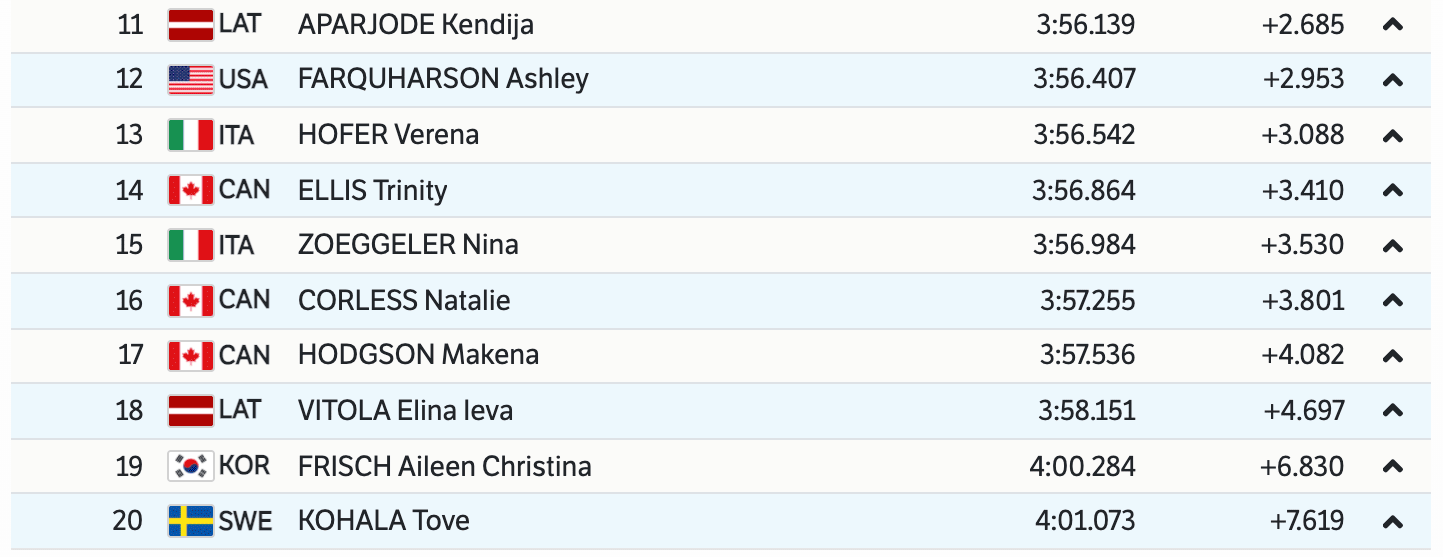The image size is (1443, 557).
Task: Click Italy flag beside ZOEGGELER Nina
Action: click(190, 245)
